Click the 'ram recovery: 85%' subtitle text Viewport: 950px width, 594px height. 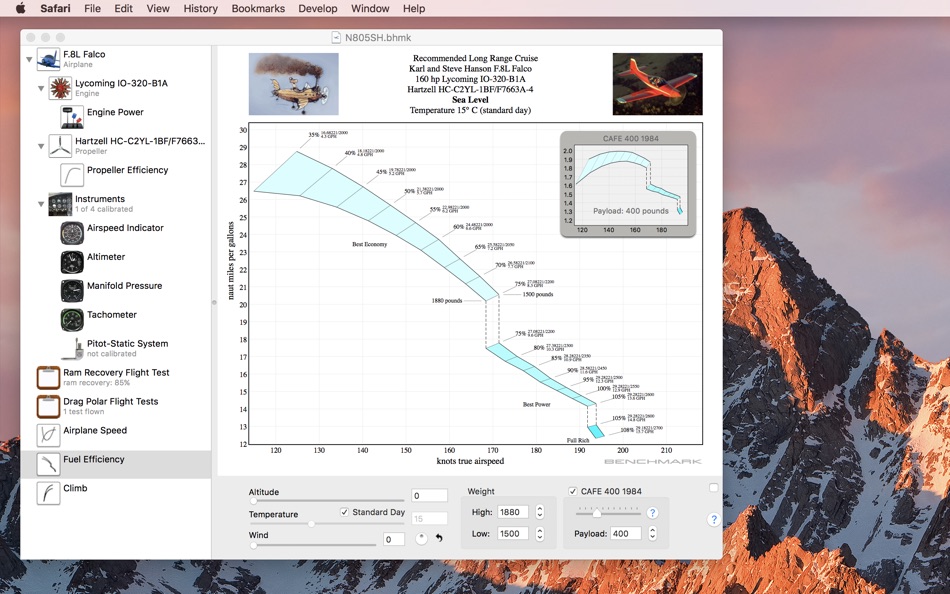pos(96,383)
